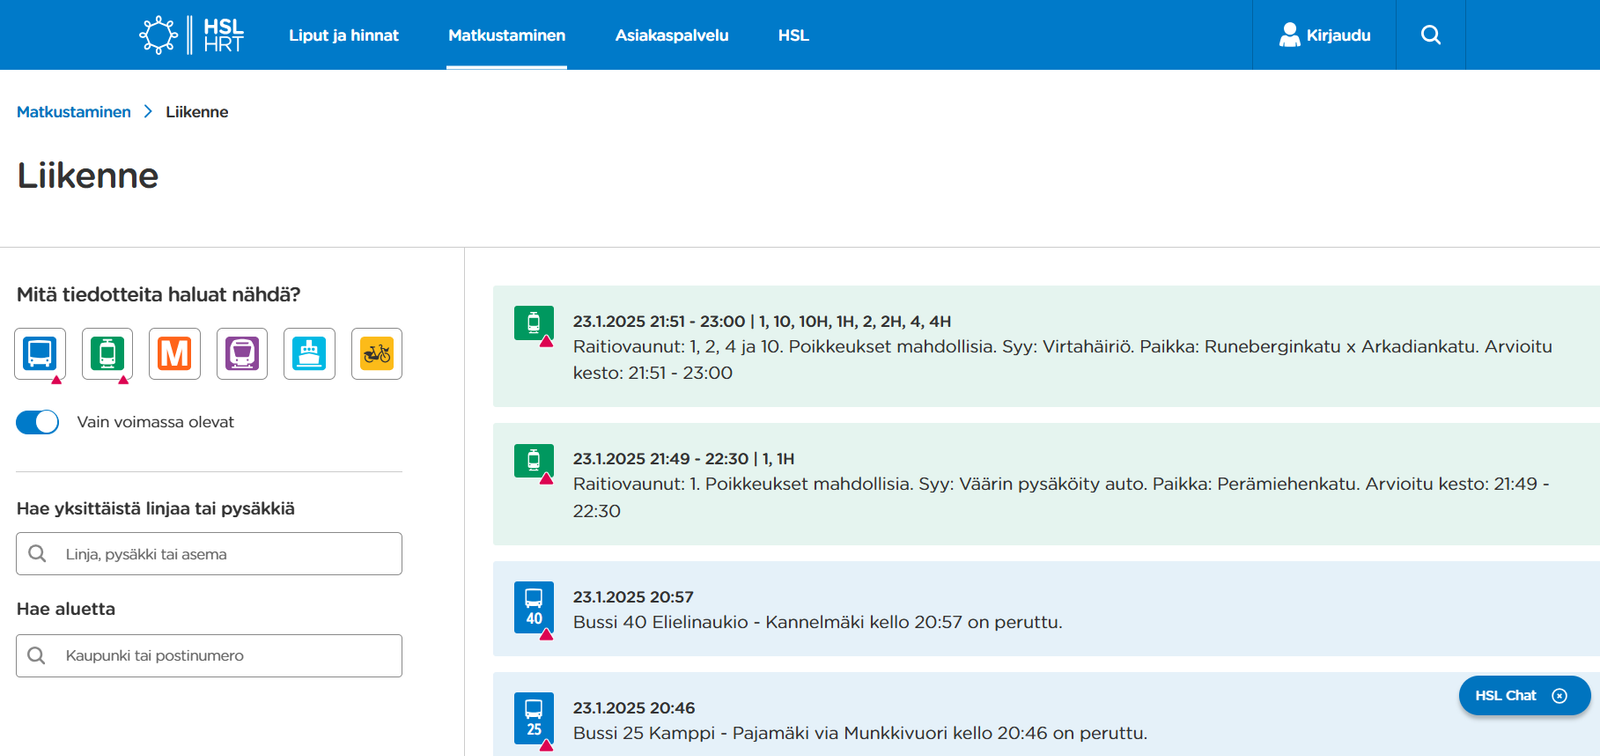
Task: Click the bus 25 alert icon
Action: tap(534, 718)
